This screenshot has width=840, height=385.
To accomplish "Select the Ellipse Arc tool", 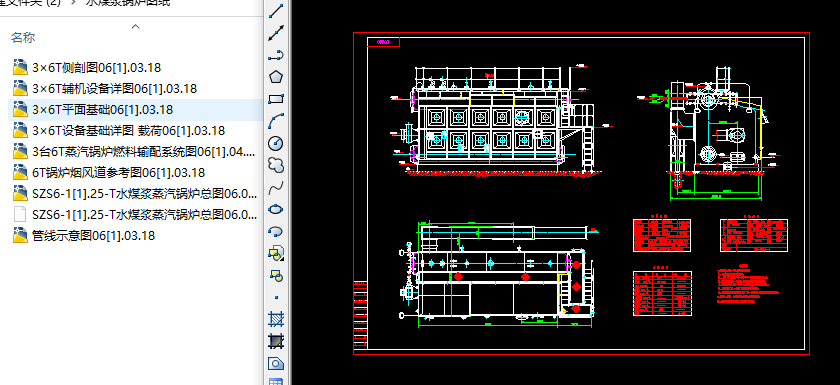I will pyautogui.click(x=275, y=231).
